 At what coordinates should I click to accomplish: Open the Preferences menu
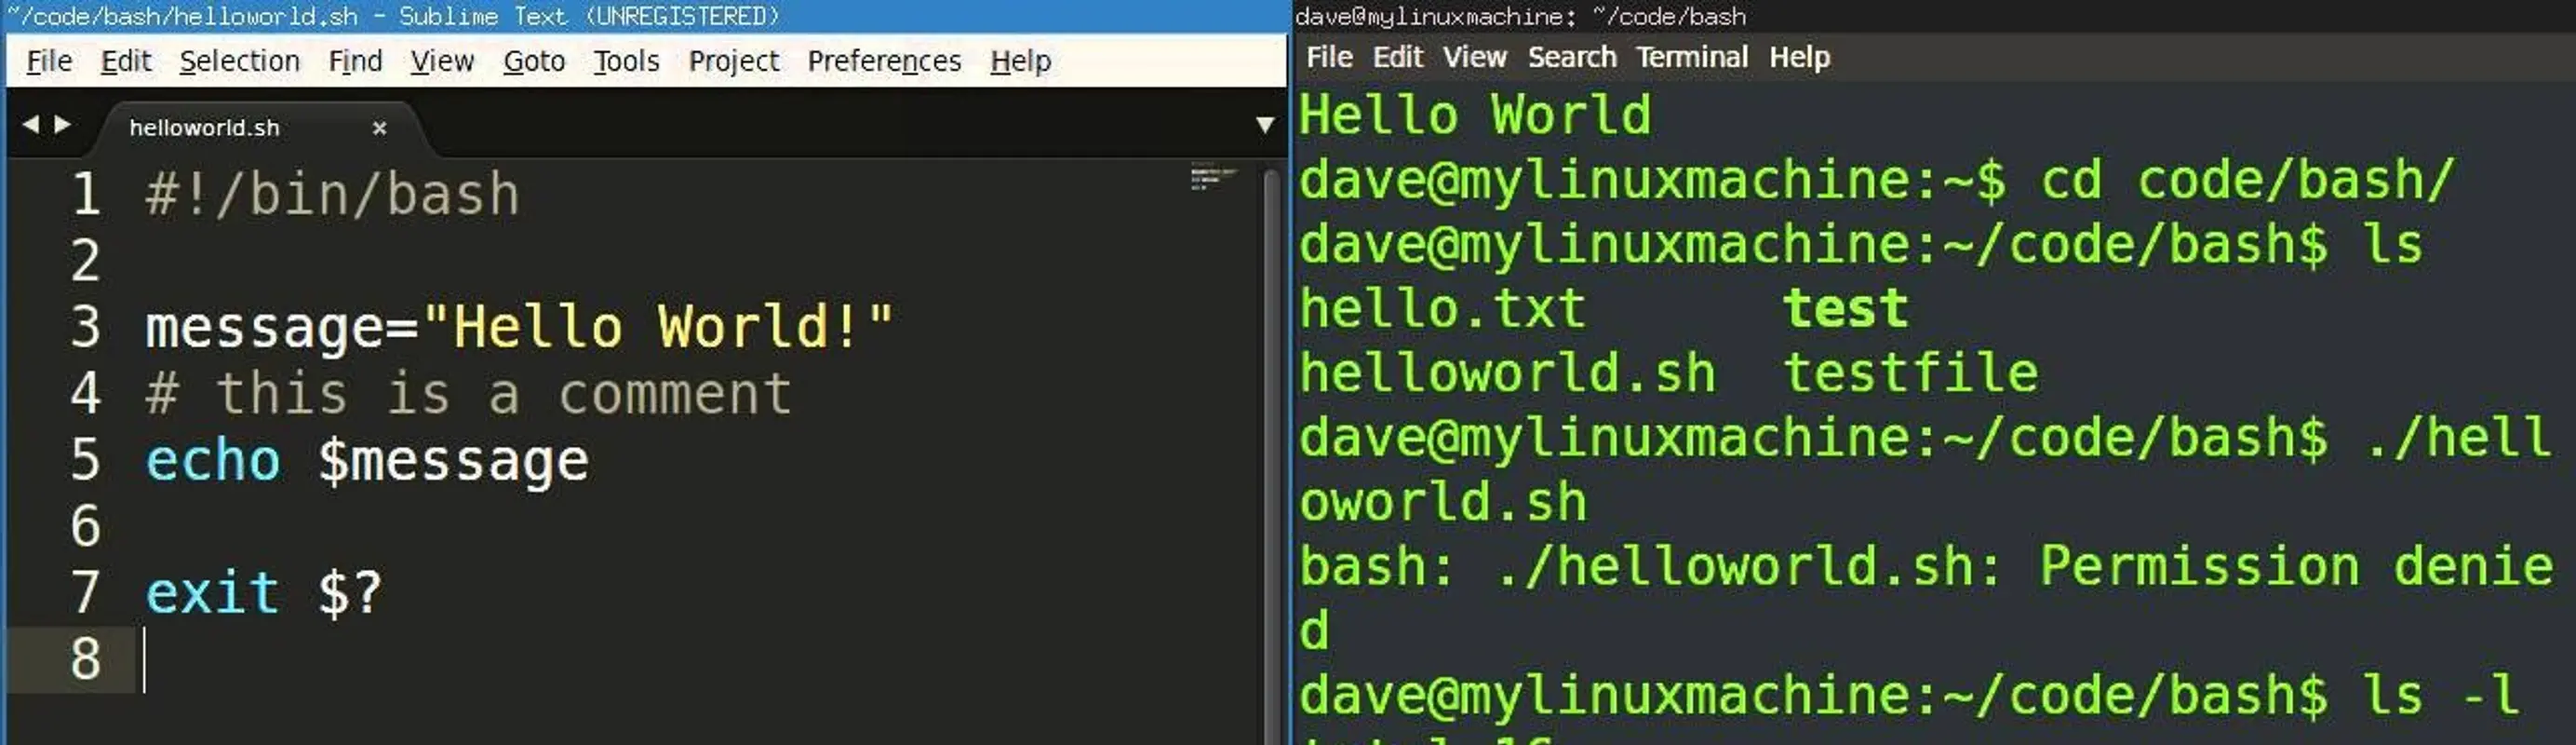click(x=884, y=61)
